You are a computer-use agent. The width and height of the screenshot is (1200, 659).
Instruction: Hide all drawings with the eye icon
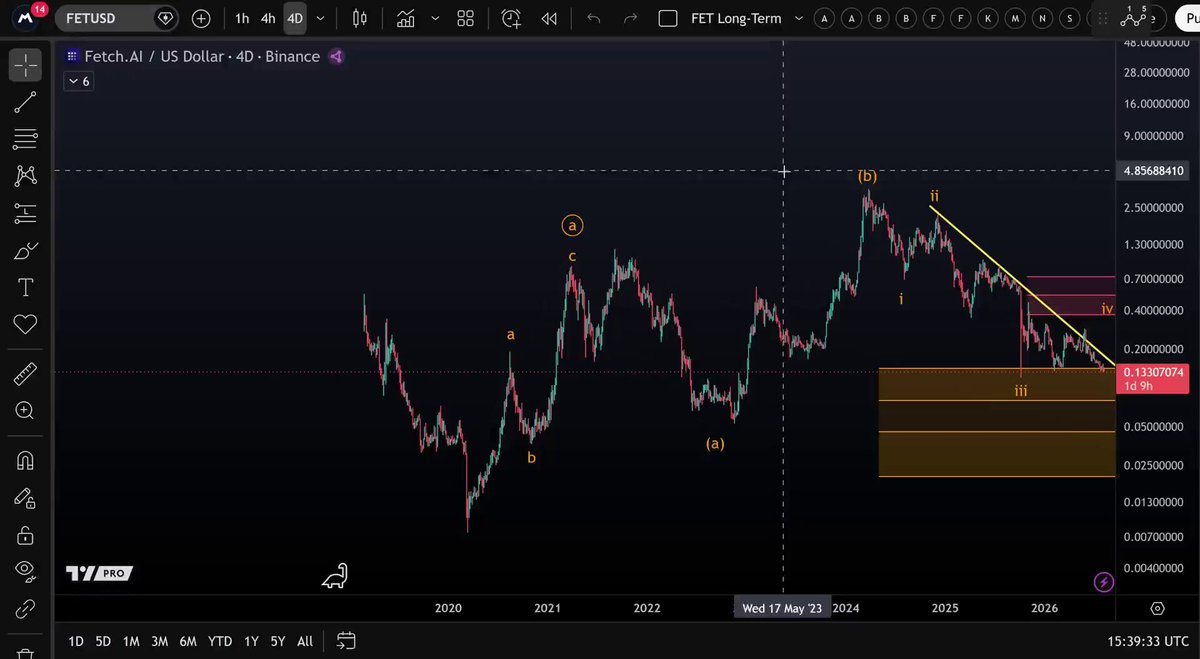(x=25, y=571)
